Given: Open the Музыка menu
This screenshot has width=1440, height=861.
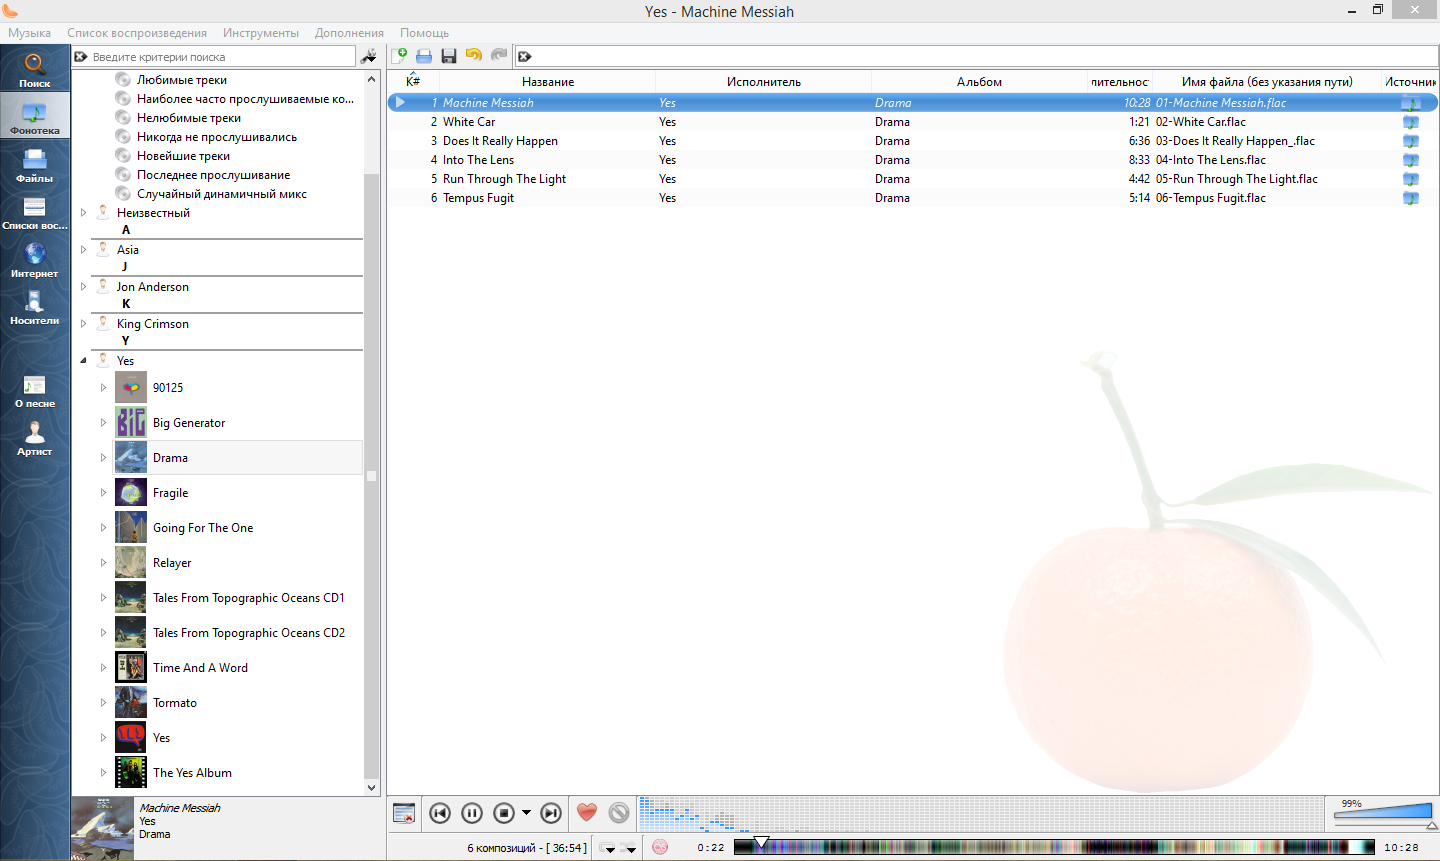Looking at the screenshot, I should tap(29, 33).
